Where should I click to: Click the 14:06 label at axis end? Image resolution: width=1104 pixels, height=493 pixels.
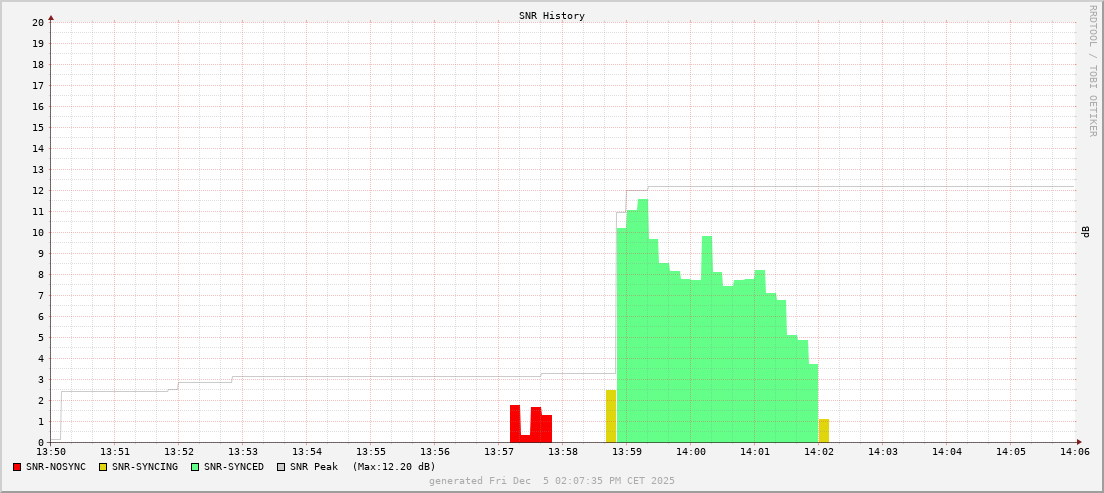coord(1075,452)
